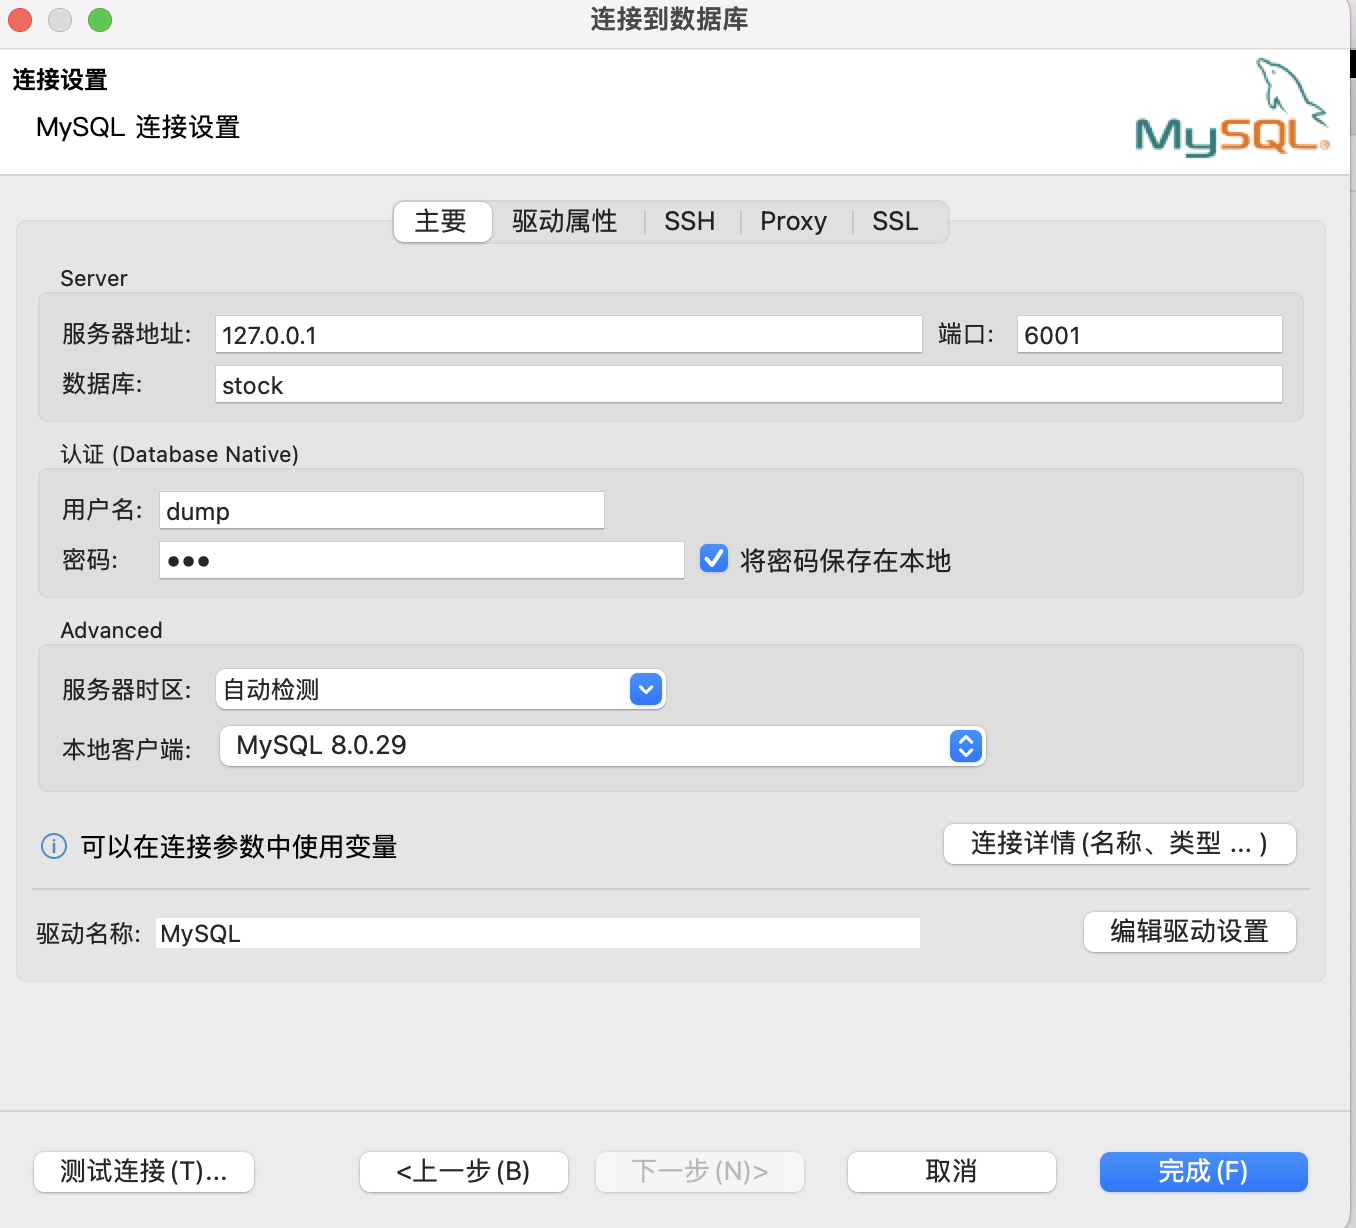Click the 密码 password field
The image size is (1356, 1228).
point(420,559)
